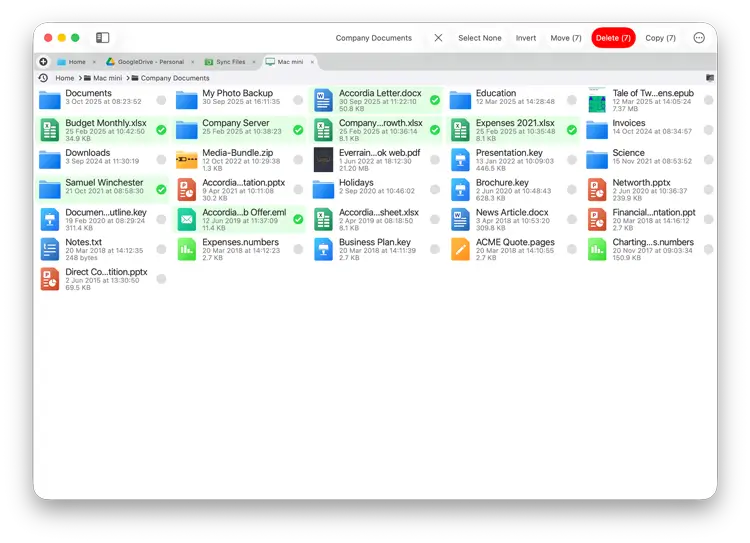Open the more options ellipsis menu
The image size is (750, 543).
699,38
